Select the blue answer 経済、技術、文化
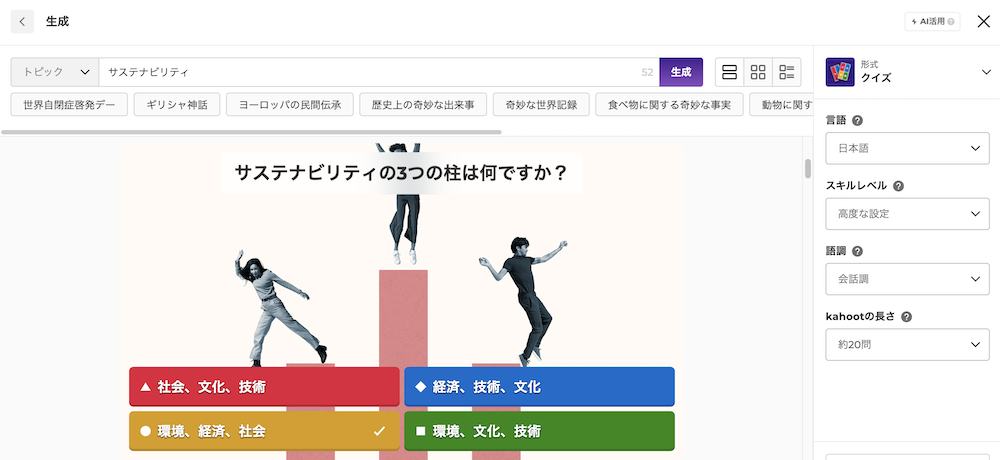Image resolution: width=1000 pixels, height=460 pixels. pyautogui.click(x=540, y=387)
